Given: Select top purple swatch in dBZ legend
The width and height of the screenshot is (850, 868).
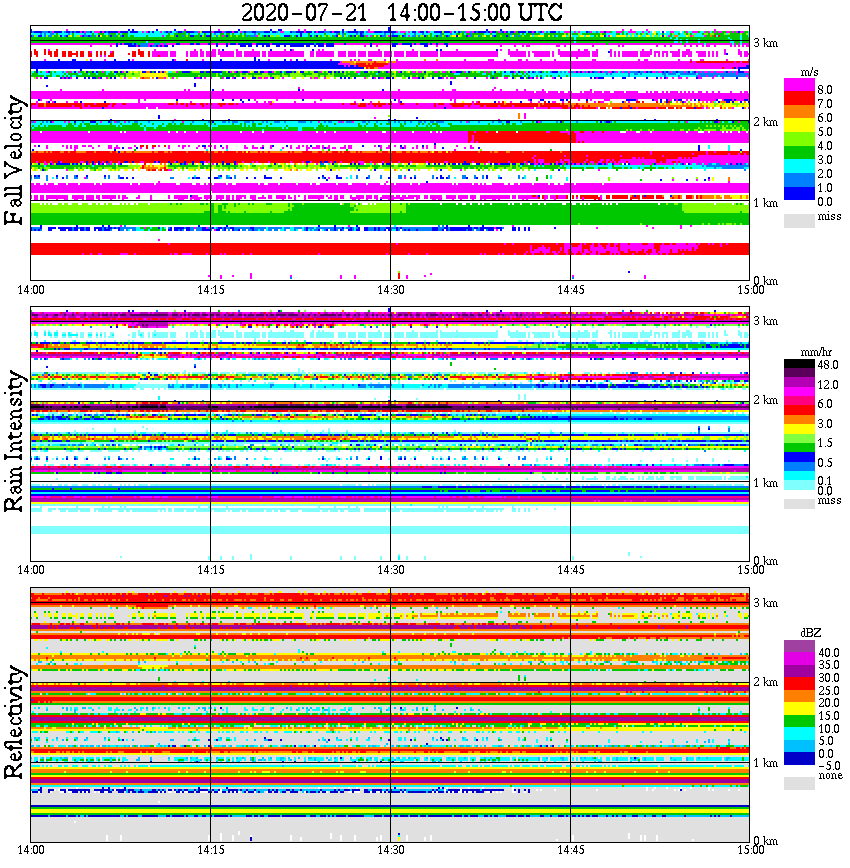Looking at the screenshot, I should pyautogui.click(x=799, y=647).
